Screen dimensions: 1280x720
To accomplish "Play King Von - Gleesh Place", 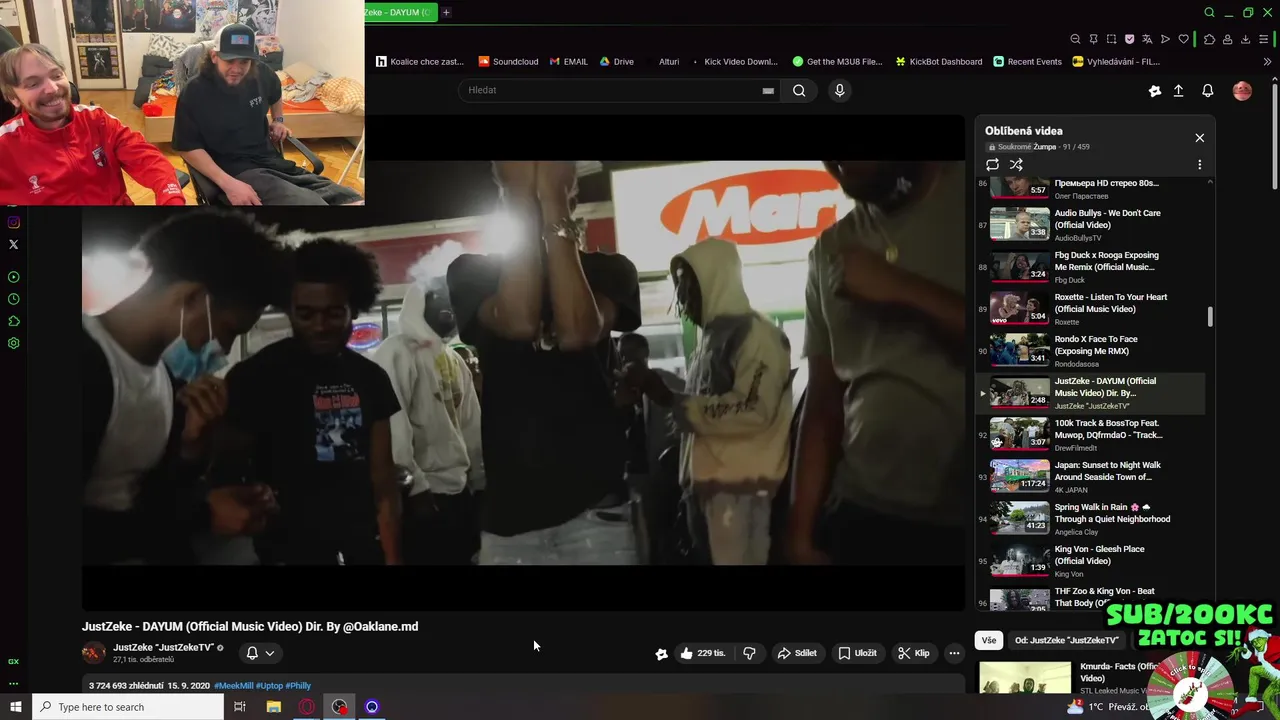I will click(1090, 560).
